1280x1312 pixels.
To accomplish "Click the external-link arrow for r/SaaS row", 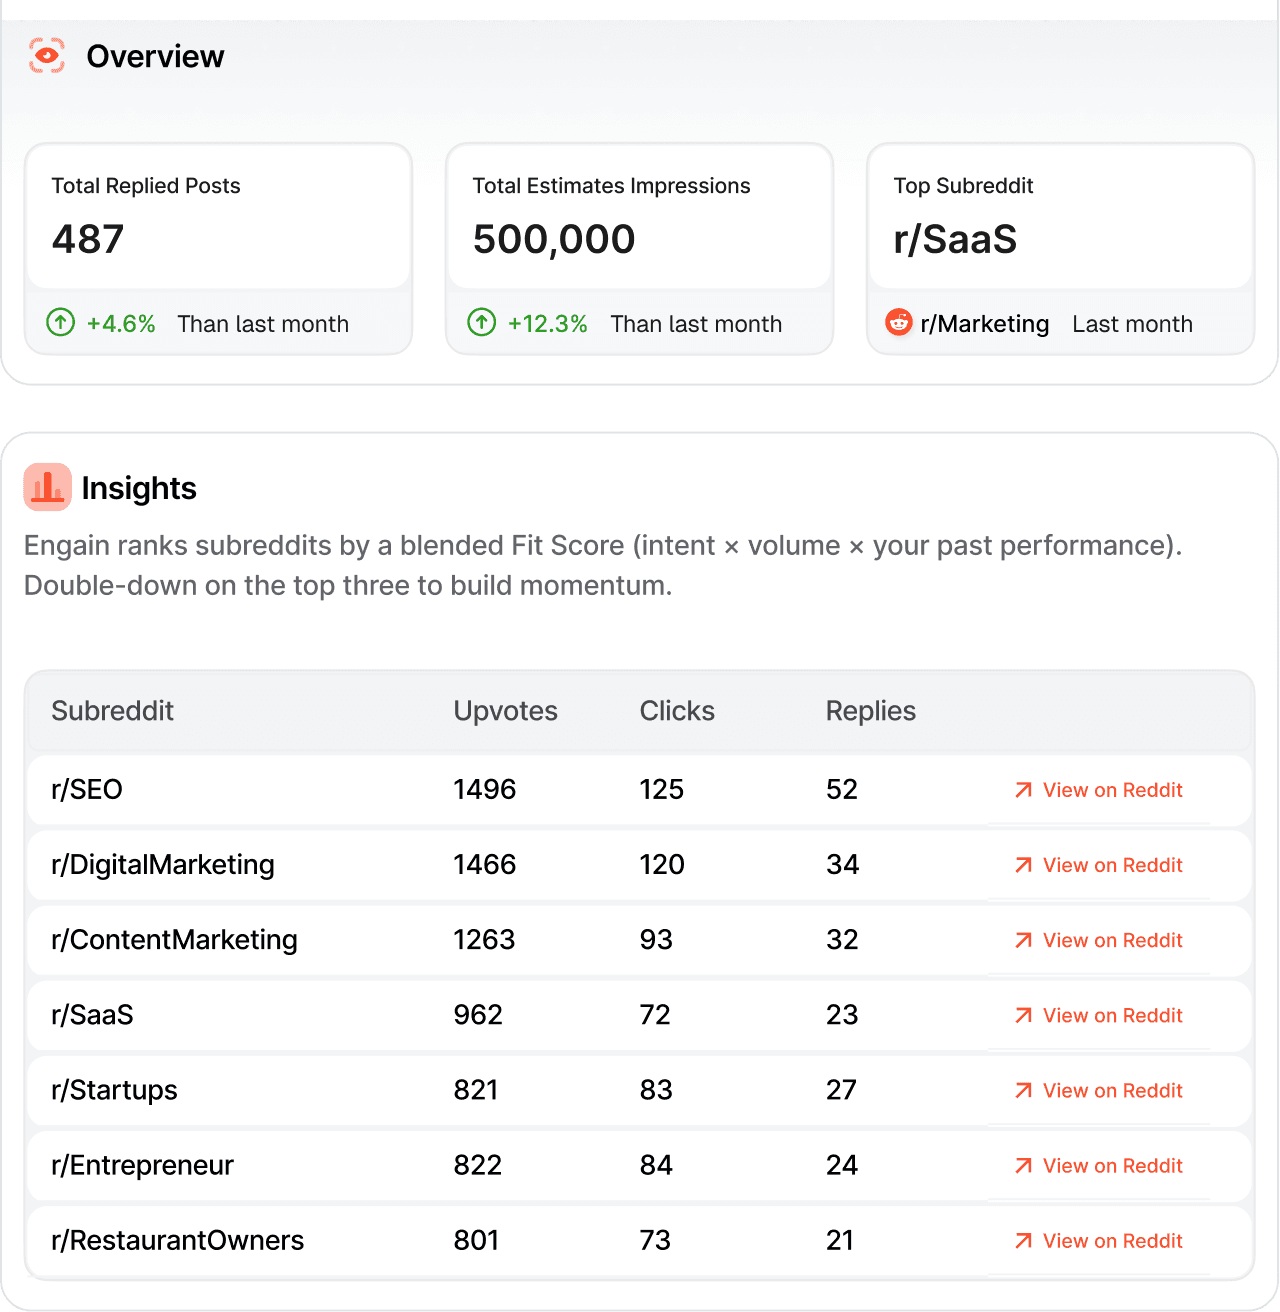I will 1022,1015.
